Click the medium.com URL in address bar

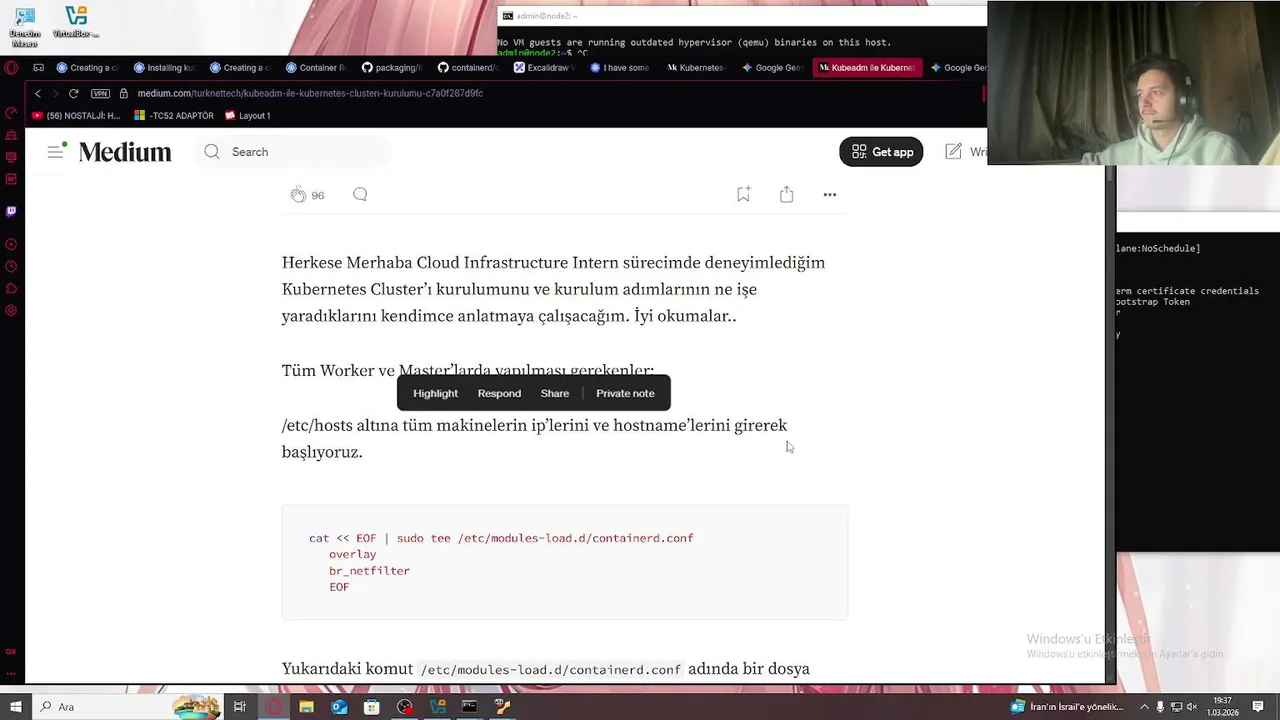pos(310,93)
